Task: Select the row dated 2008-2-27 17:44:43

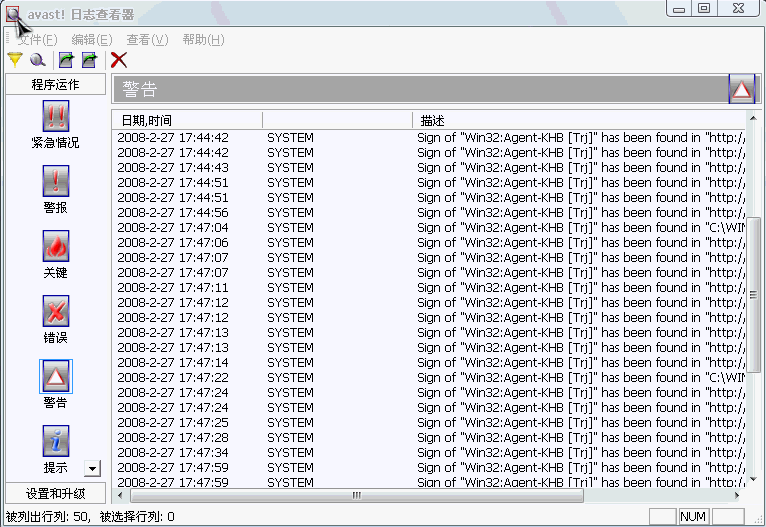Action: [429, 168]
